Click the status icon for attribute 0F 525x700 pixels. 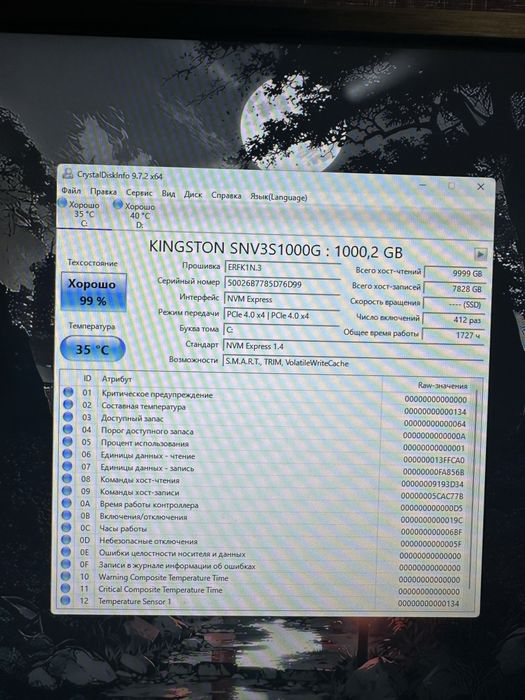(x=66, y=564)
